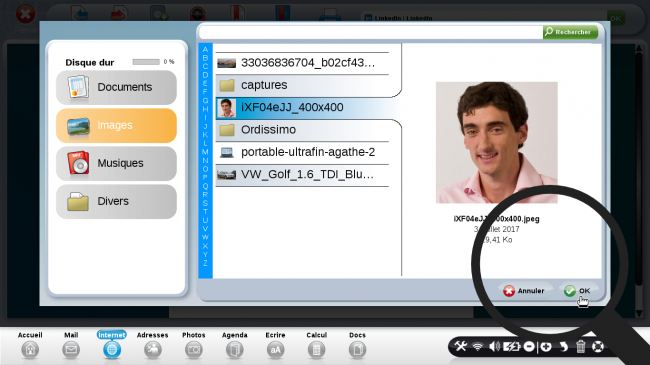The height and width of the screenshot is (365, 650).
Task: Click the Documents papers icon
Action: pyautogui.click(x=78, y=87)
